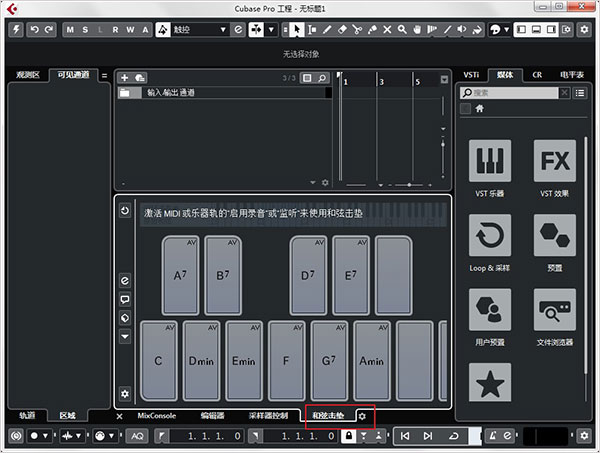Open the VST 乐器 (VST instruments) browser
This screenshot has width=600, height=453.
[x=490, y=167]
